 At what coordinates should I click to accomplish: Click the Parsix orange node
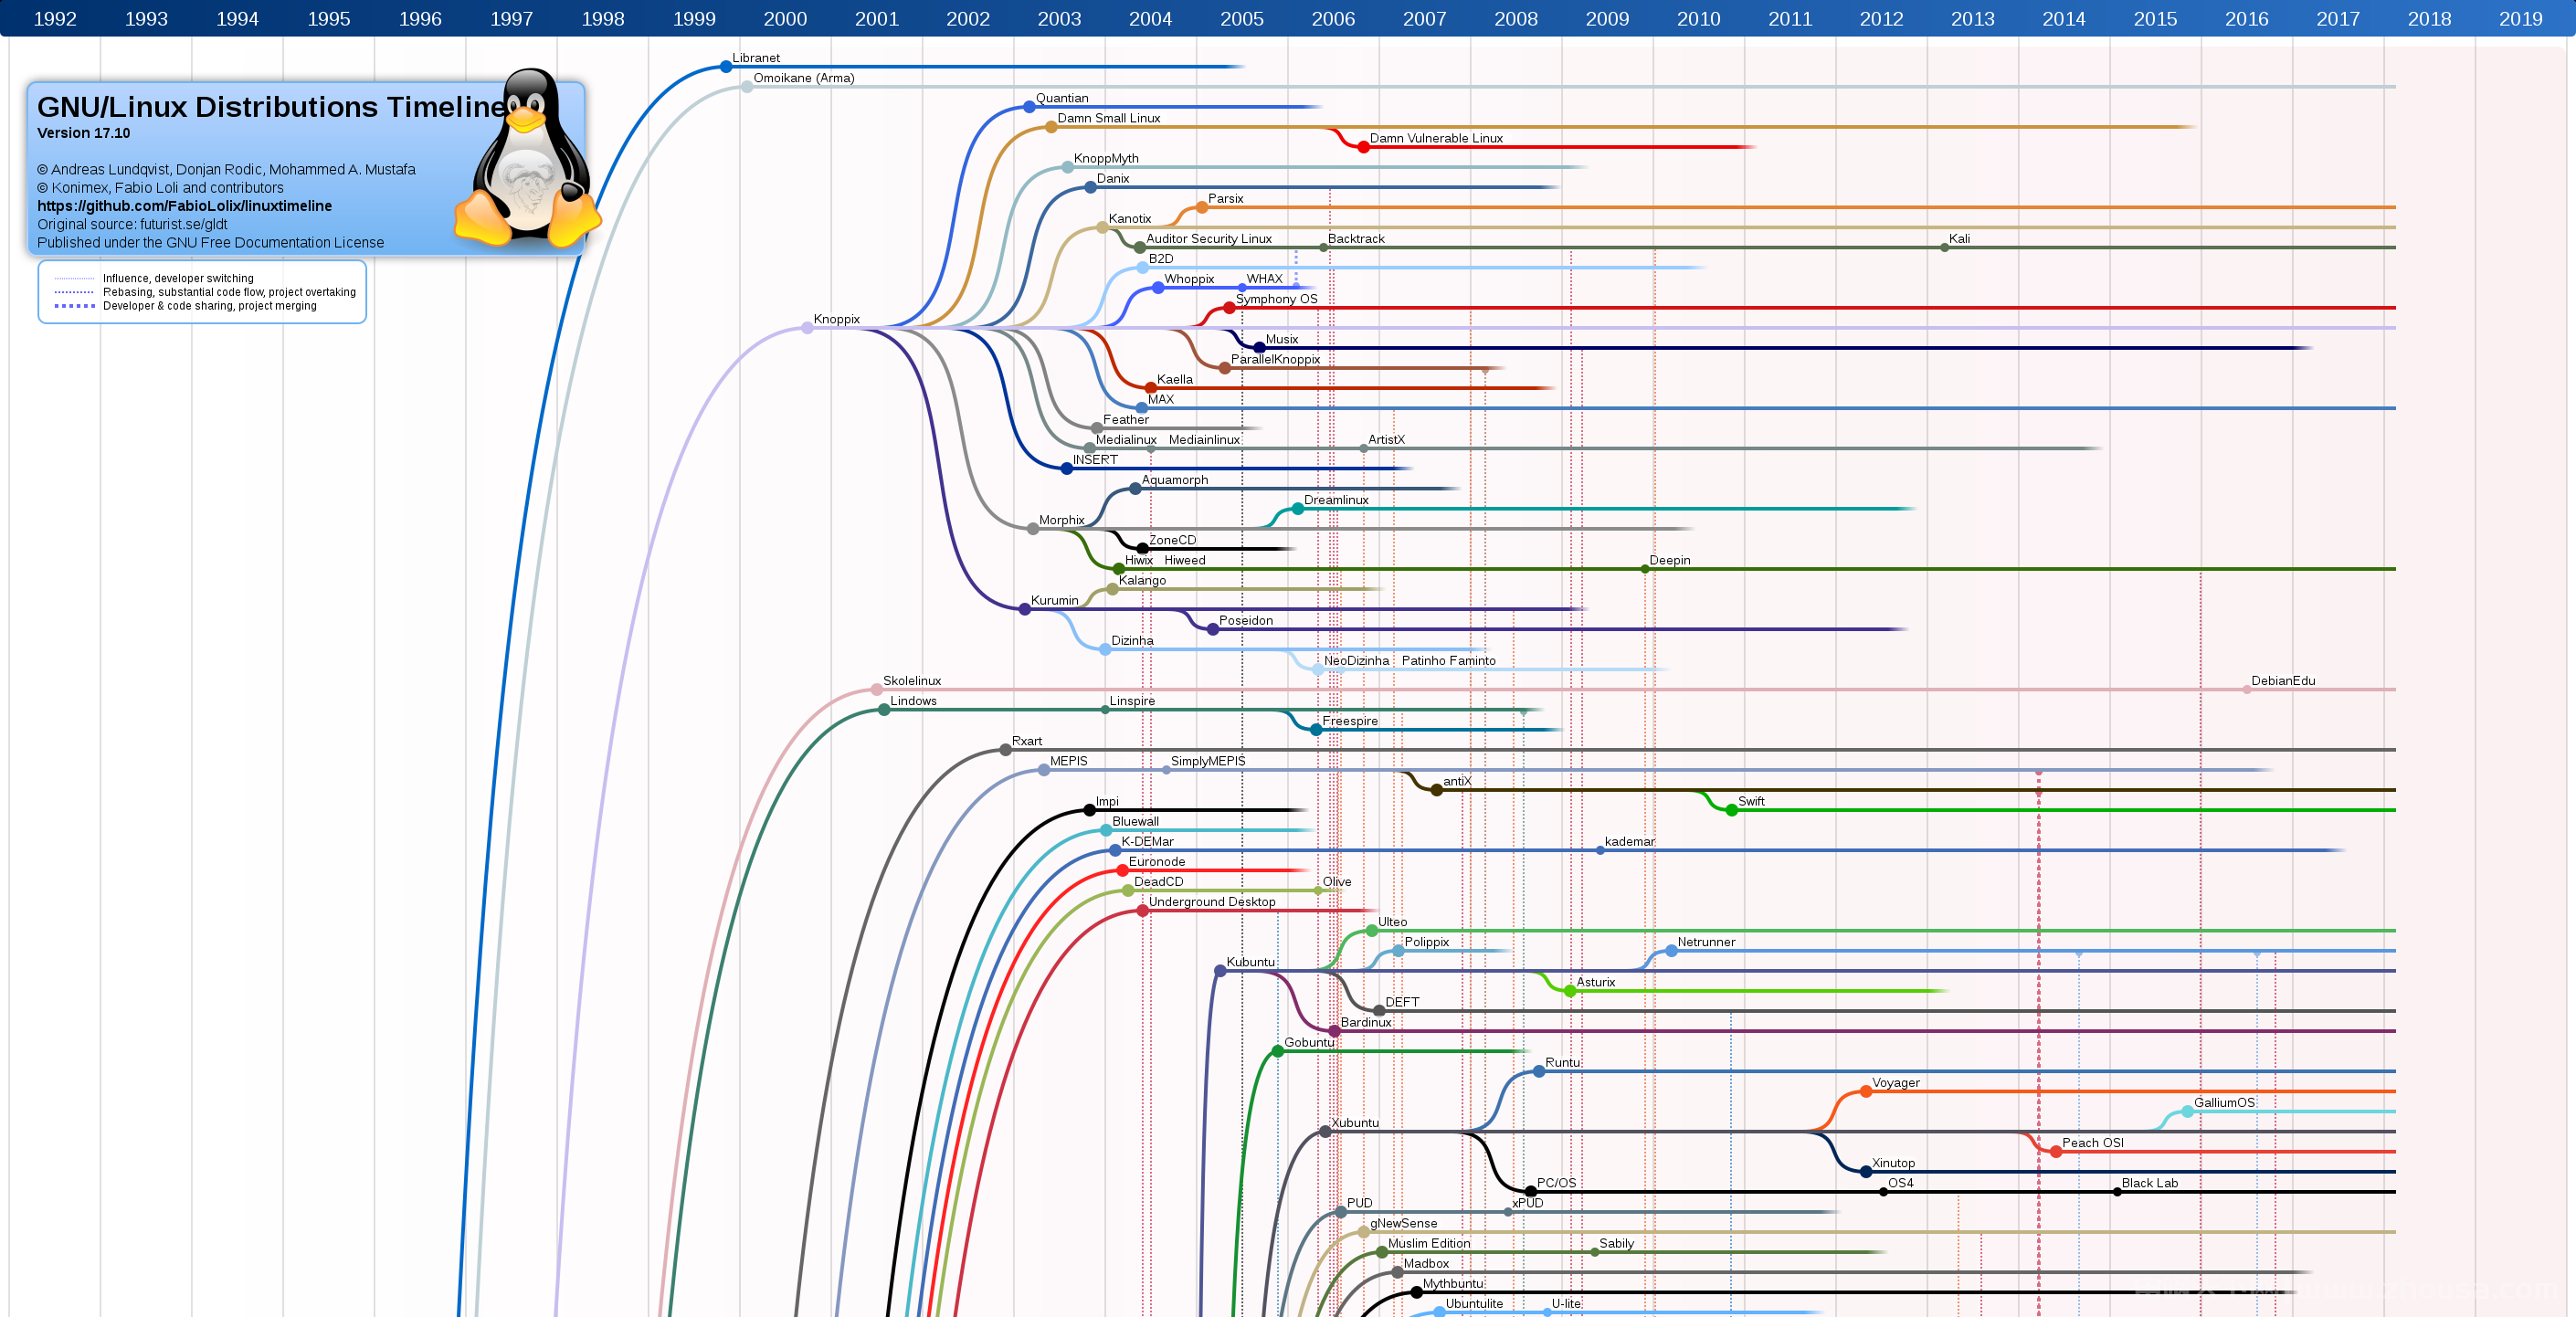click(x=1202, y=208)
